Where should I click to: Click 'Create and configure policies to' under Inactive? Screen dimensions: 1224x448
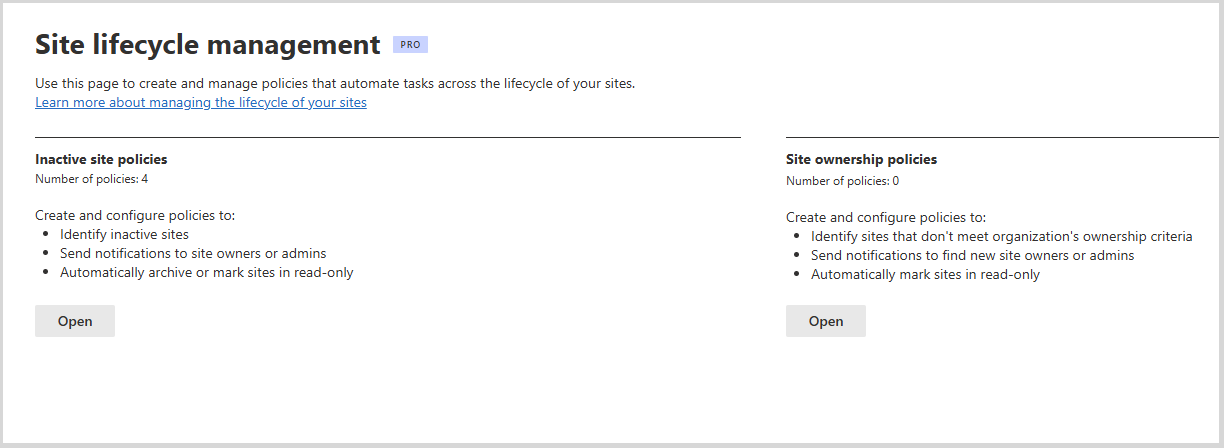click(135, 215)
